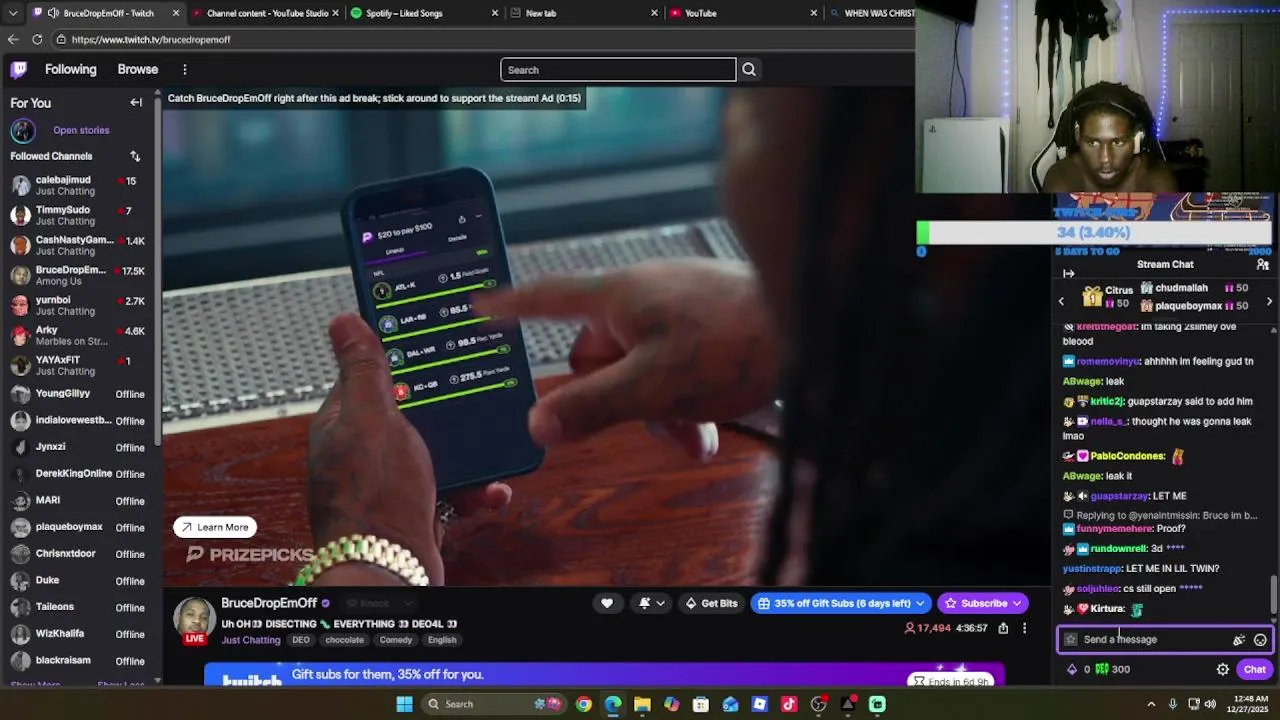The width and height of the screenshot is (1280, 720).
Task: Open File Explorer from taskbar
Action: point(642,704)
